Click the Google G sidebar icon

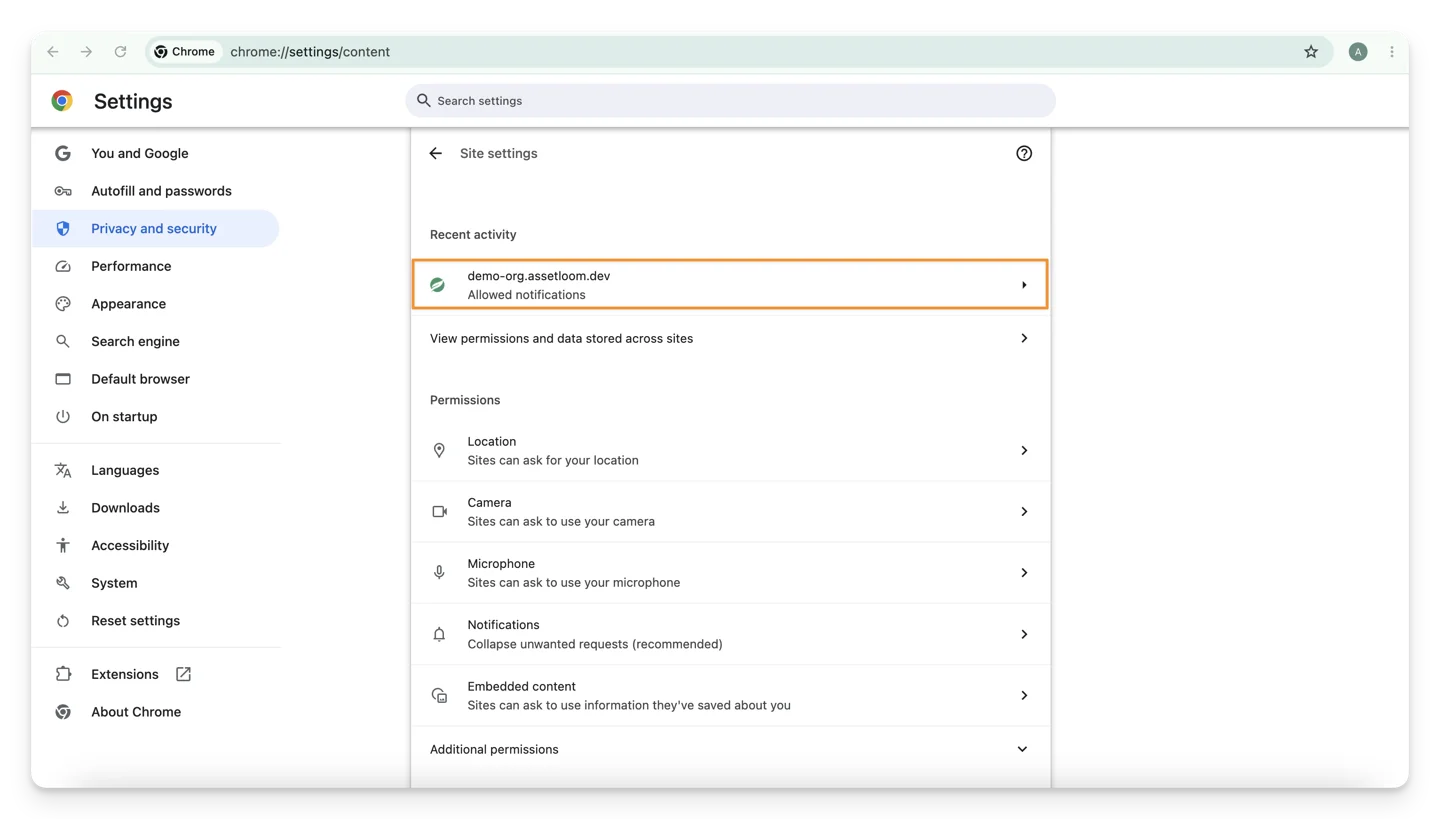tap(63, 153)
